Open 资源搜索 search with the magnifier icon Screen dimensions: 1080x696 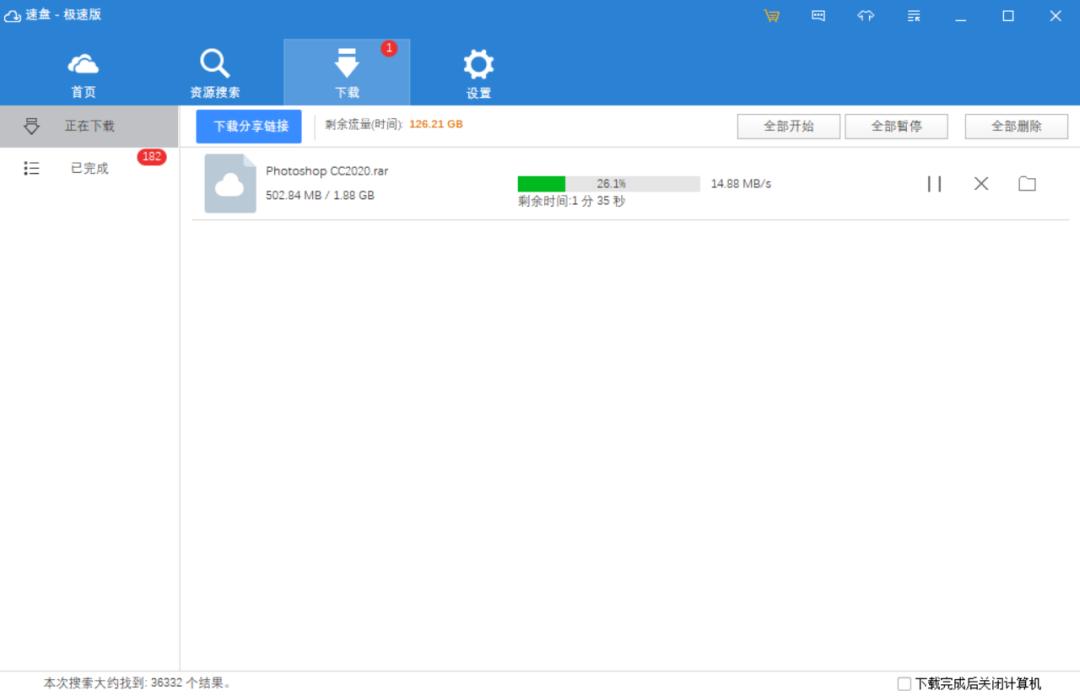pos(215,62)
